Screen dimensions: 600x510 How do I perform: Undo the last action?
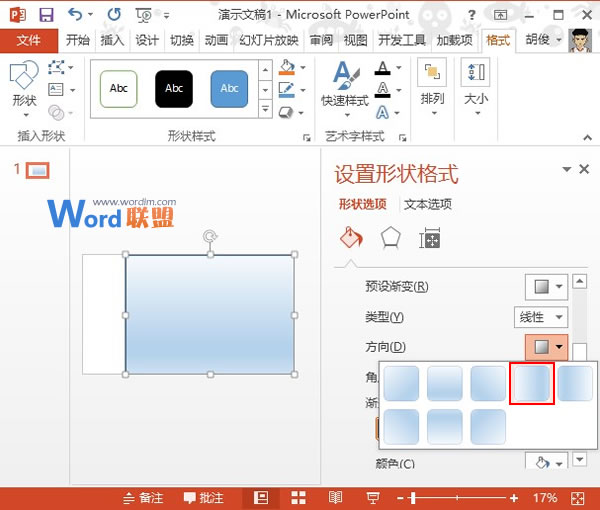coord(75,15)
